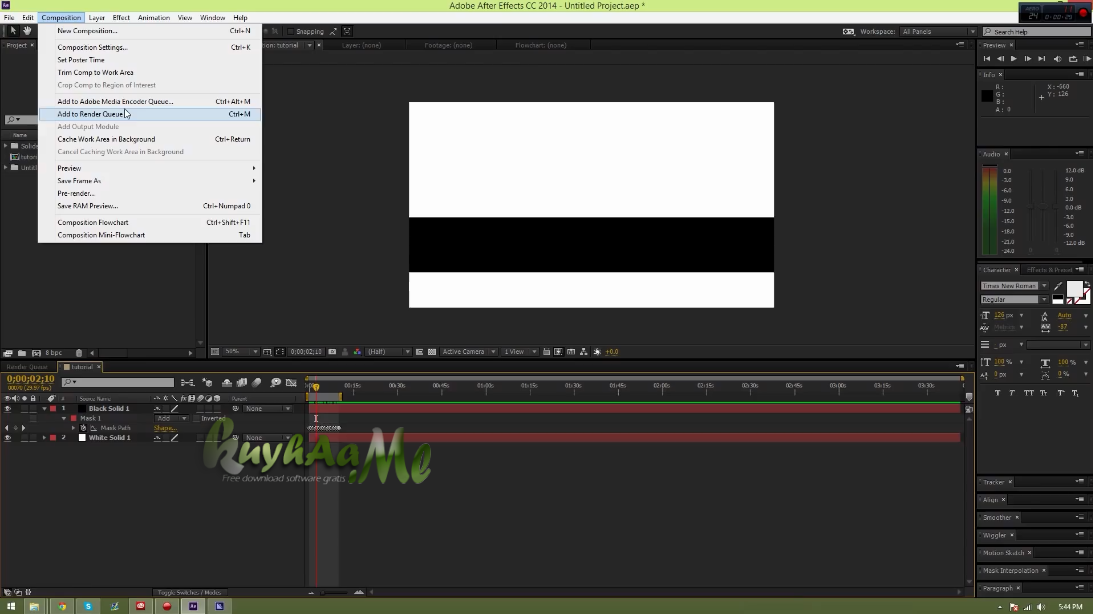This screenshot has width=1093, height=614.
Task: Open the 1 View layout dropdown
Action: [520, 352]
